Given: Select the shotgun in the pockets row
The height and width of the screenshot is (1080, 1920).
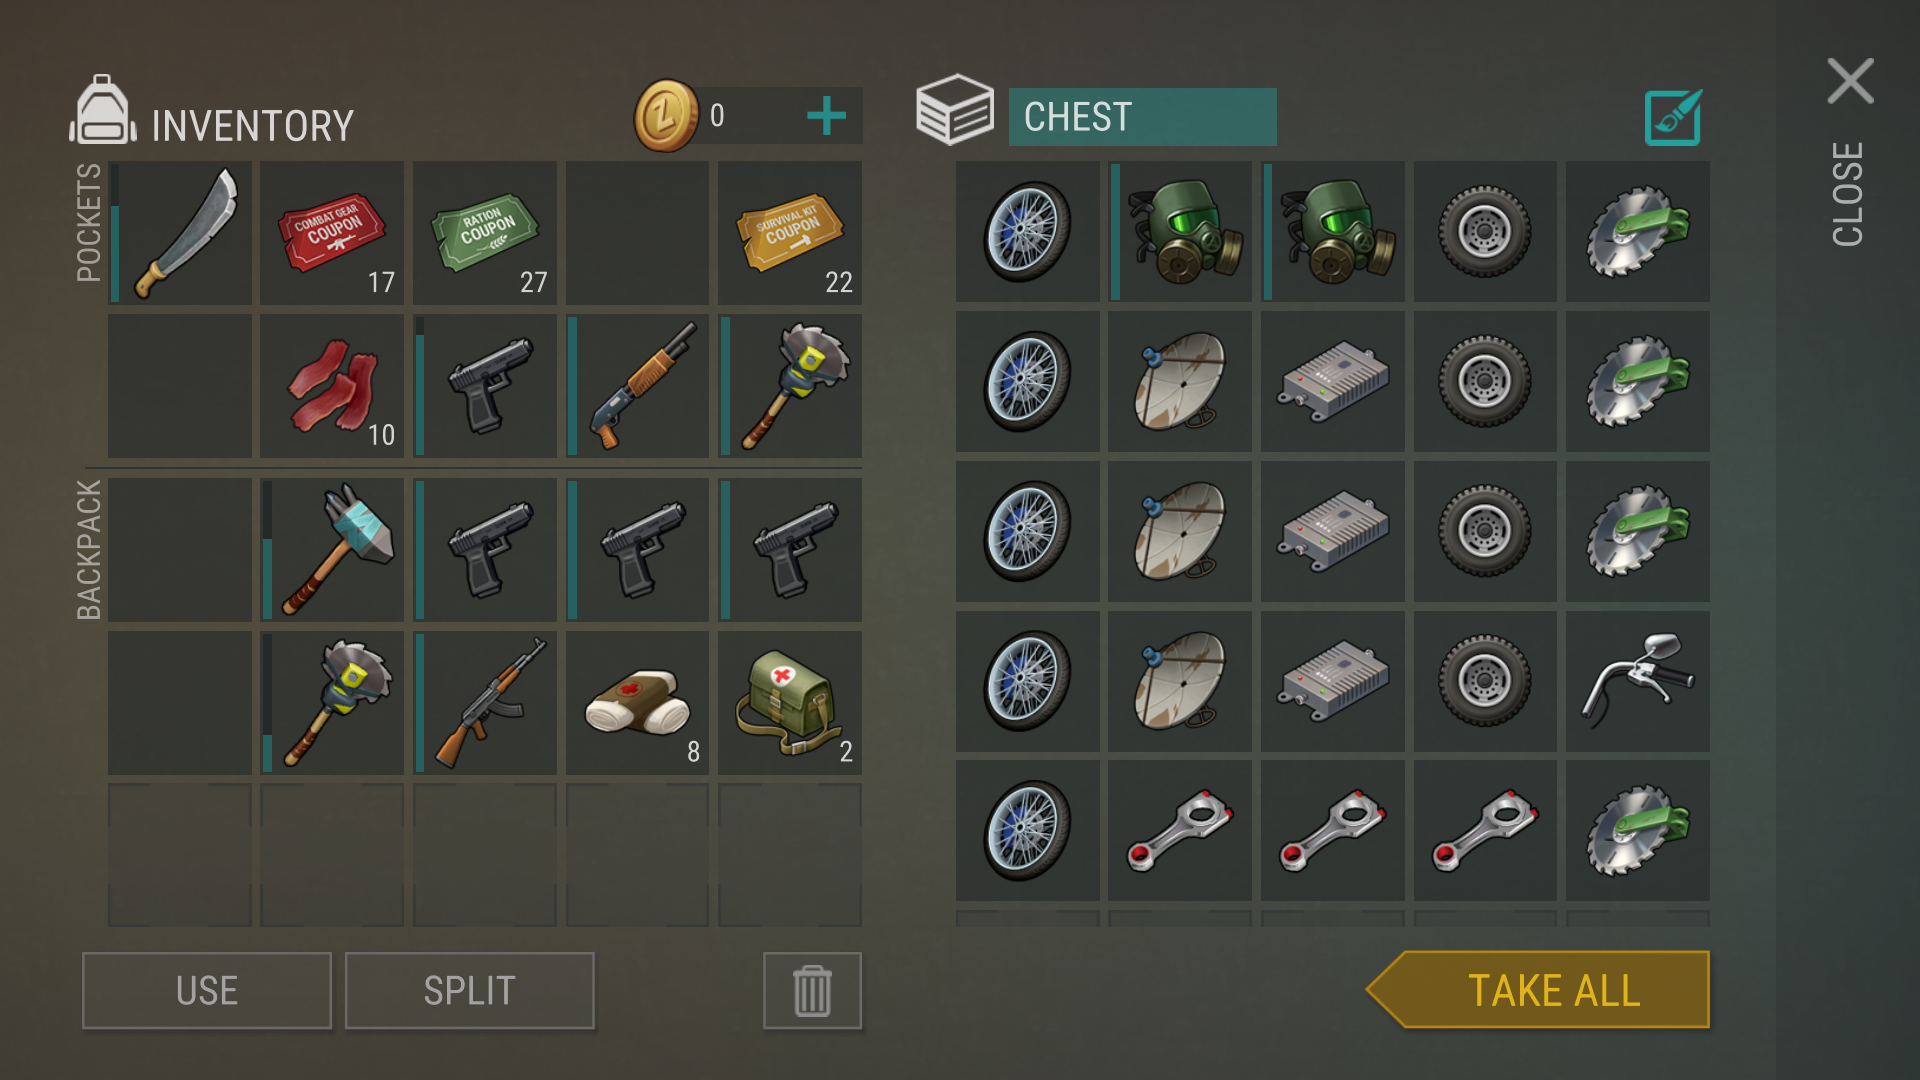Looking at the screenshot, I should 637,386.
